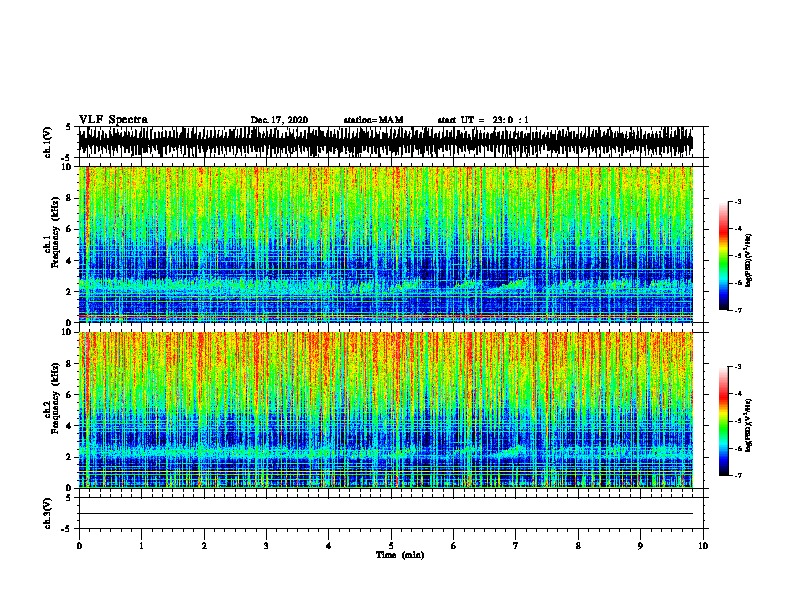Click the "station=MAM" header label
Image resolution: width=792 pixels, height=612 pixels.
pos(373,120)
